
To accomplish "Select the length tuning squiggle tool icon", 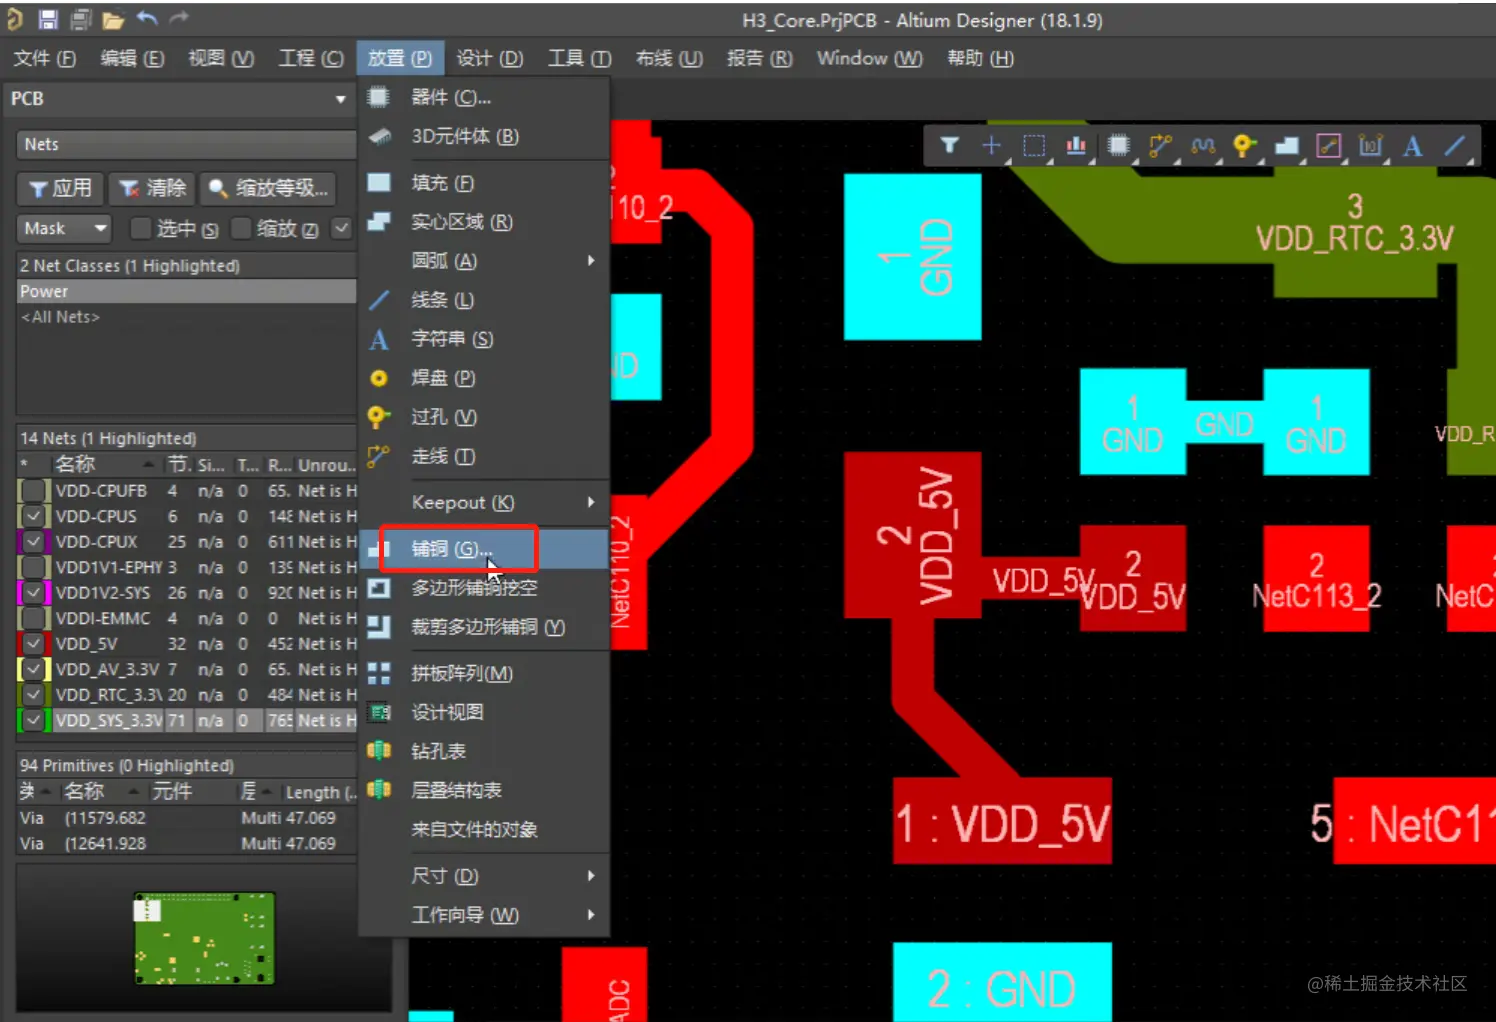I will tap(1203, 146).
